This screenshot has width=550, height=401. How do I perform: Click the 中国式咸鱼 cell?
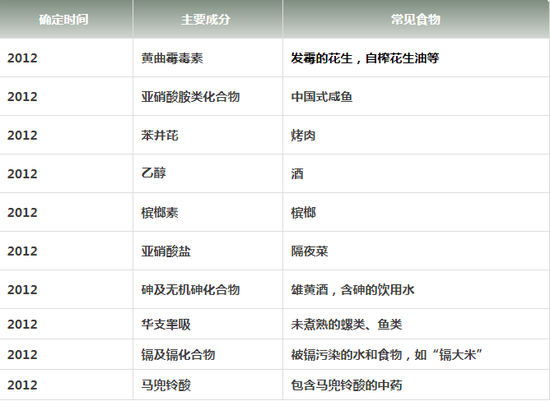416,96
